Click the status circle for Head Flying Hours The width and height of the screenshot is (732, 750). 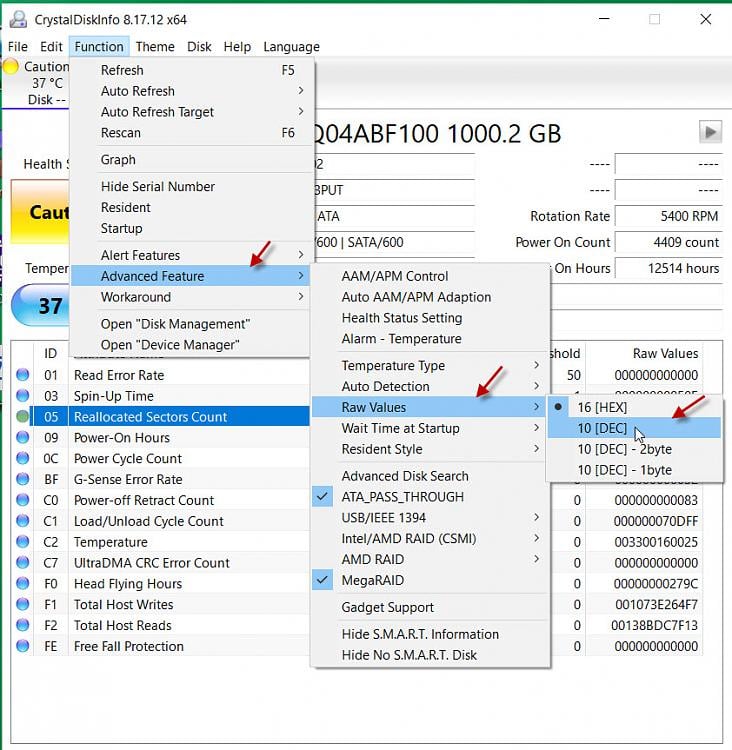[x=22, y=583]
